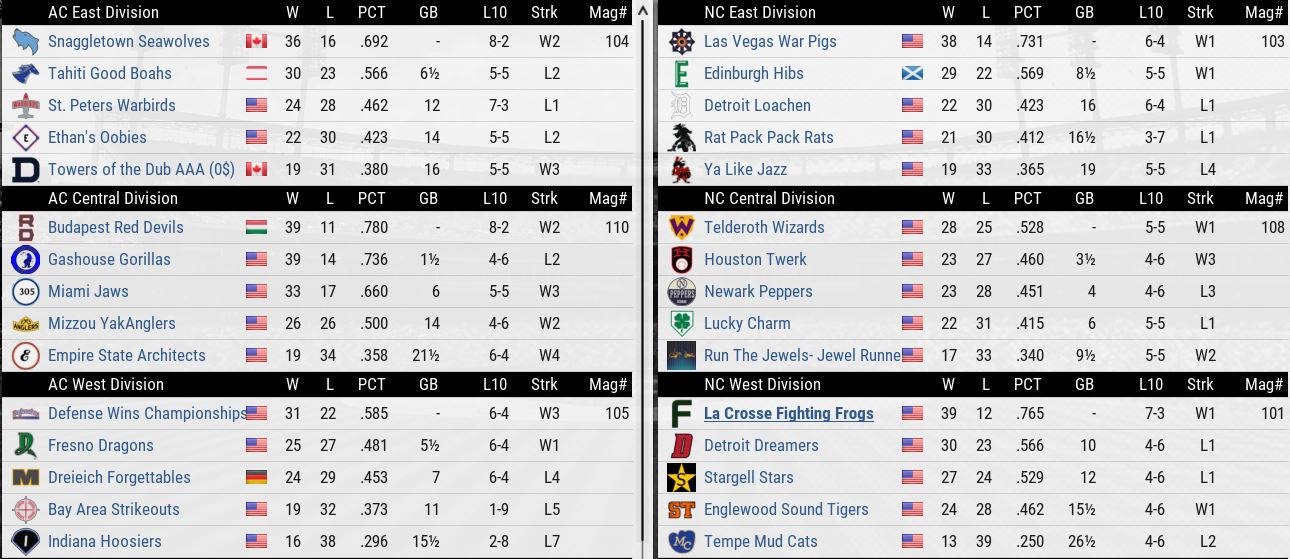Click the Edinburgh Hibs green E logo
Image resolution: width=1290 pixels, height=559 pixels.
pos(682,74)
